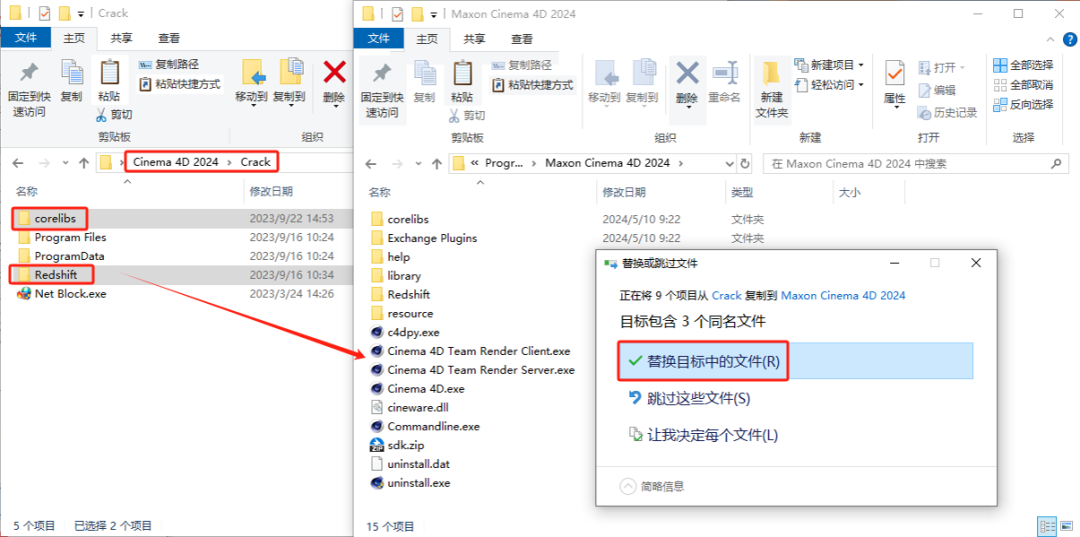The image size is (1080, 537).
Task: Open the recent locations dropdown in Crack window
Action: pos(65,163)
